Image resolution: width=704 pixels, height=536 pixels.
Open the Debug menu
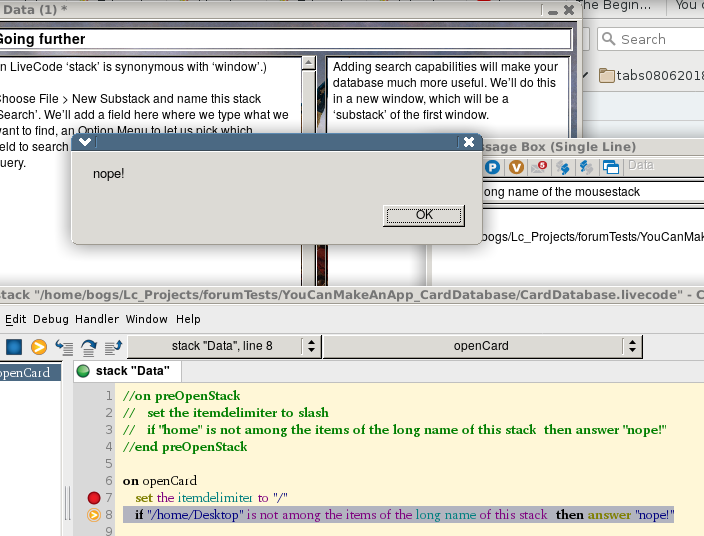49,319
